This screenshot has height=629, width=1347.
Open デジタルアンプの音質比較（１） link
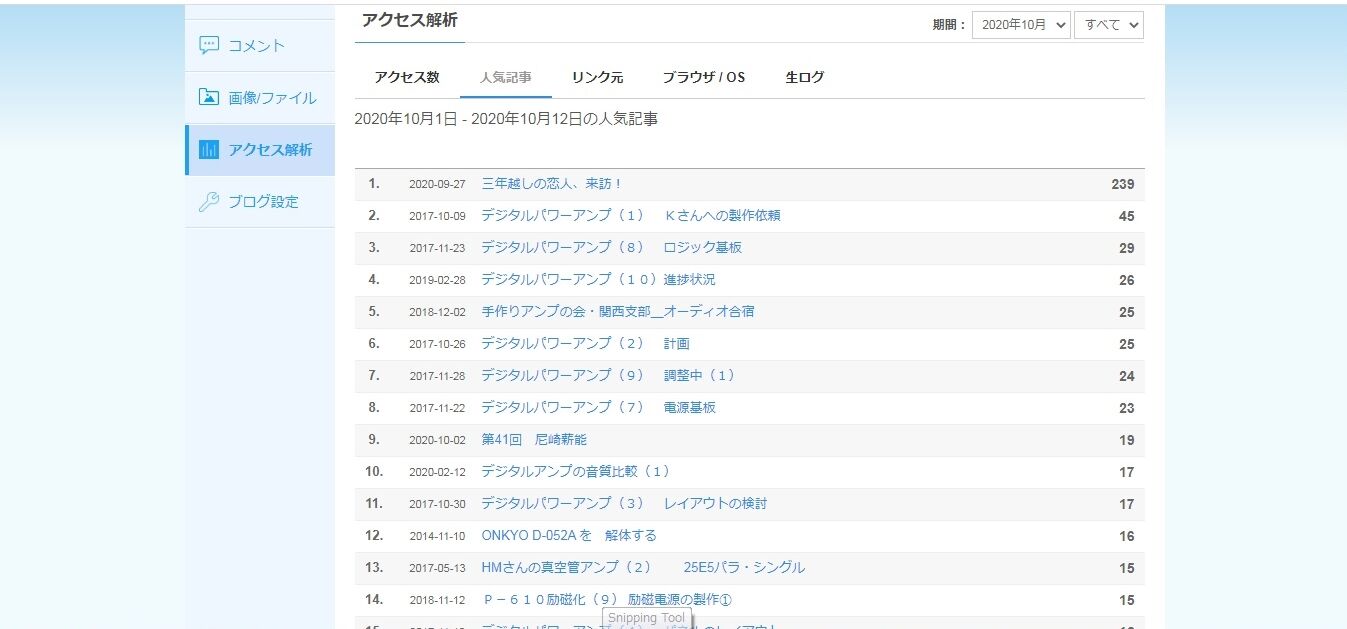[x=575, y=471]
